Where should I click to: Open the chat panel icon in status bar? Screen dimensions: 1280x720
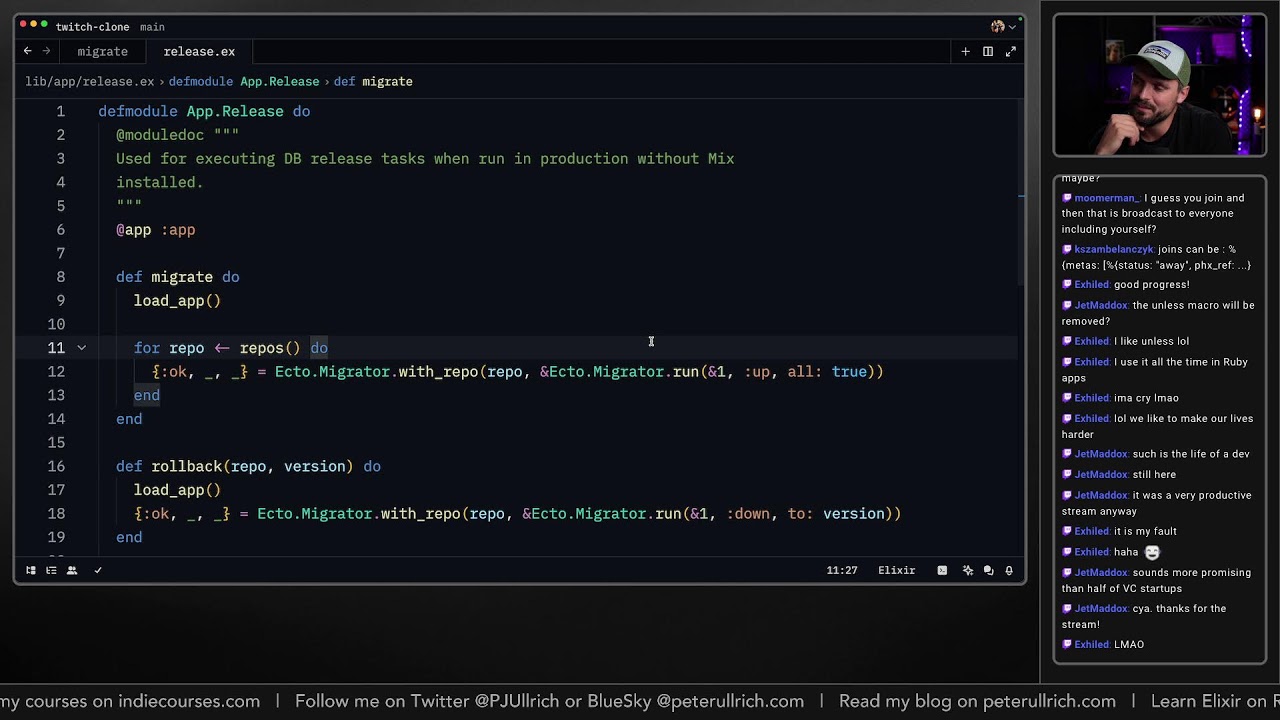[988, 570]
